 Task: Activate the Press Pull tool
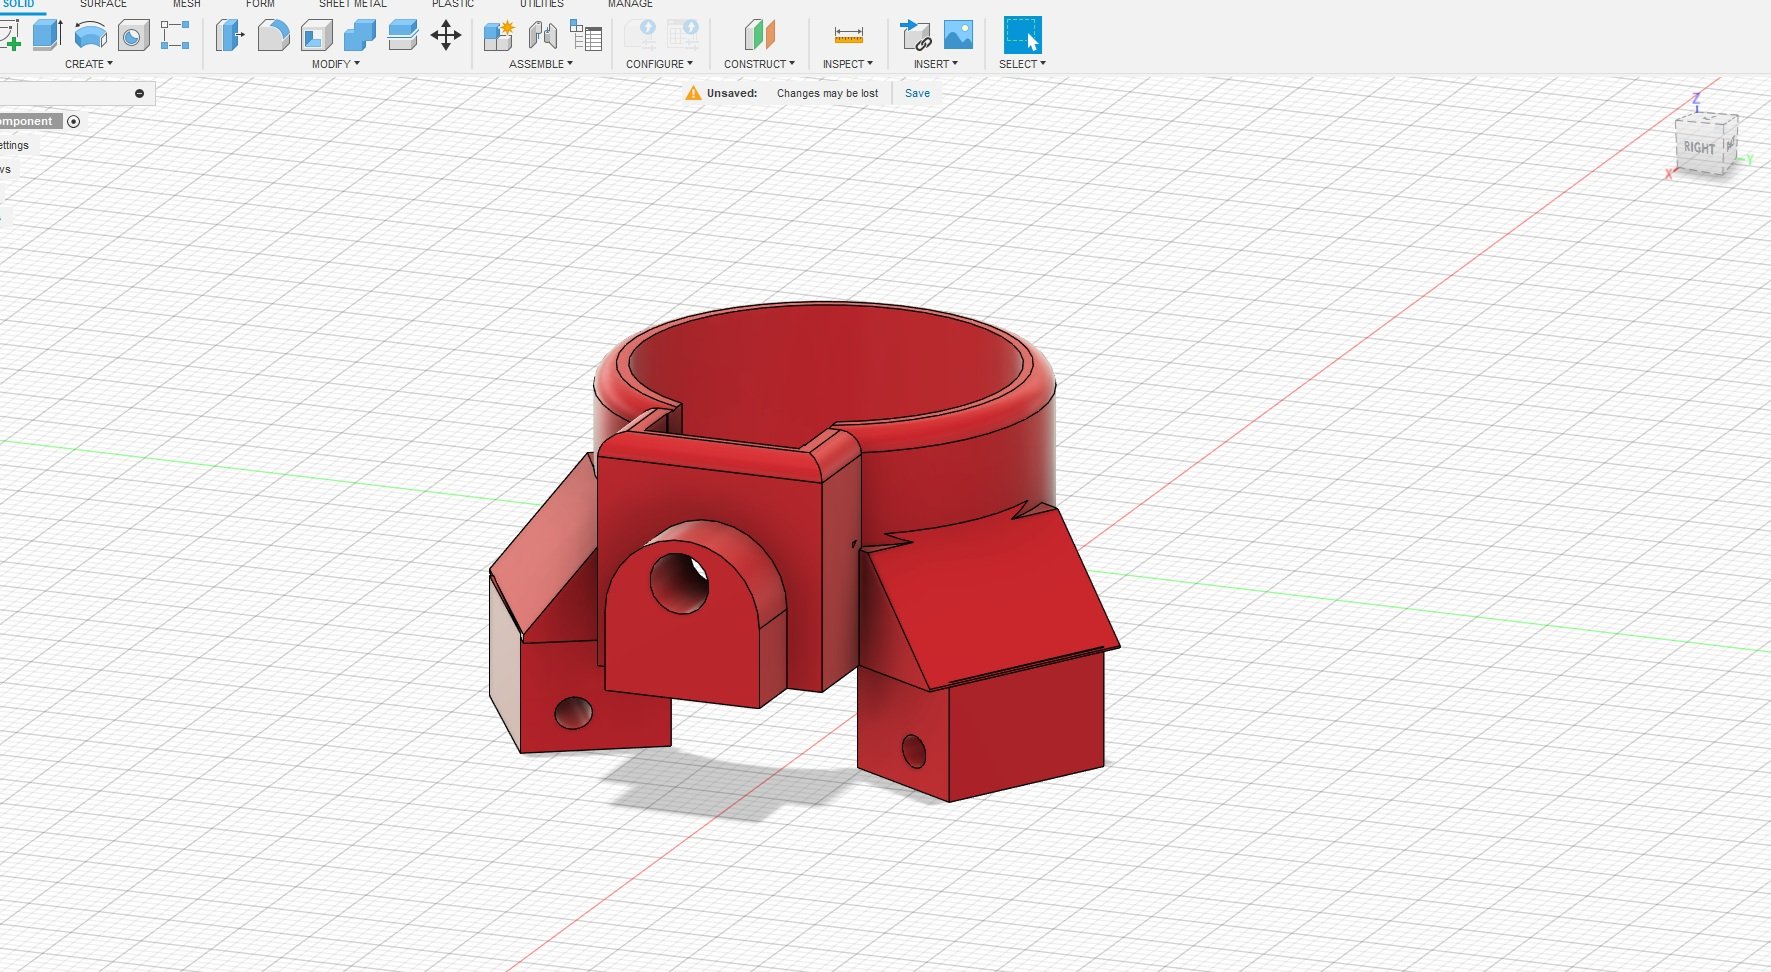point(230,36)
